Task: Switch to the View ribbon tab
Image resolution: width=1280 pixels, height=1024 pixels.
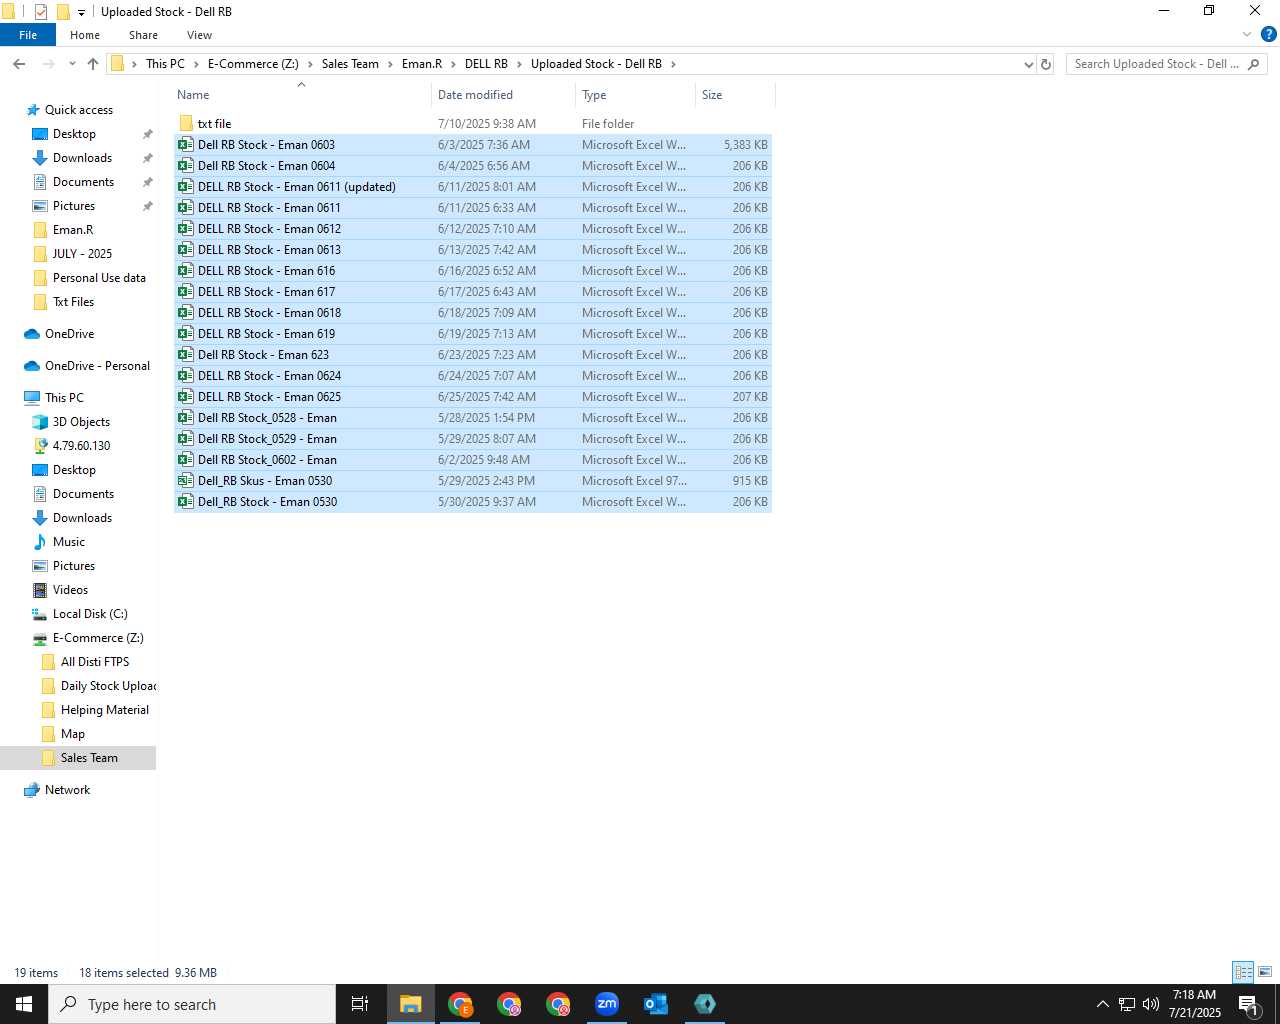Action: pos(199,35)
